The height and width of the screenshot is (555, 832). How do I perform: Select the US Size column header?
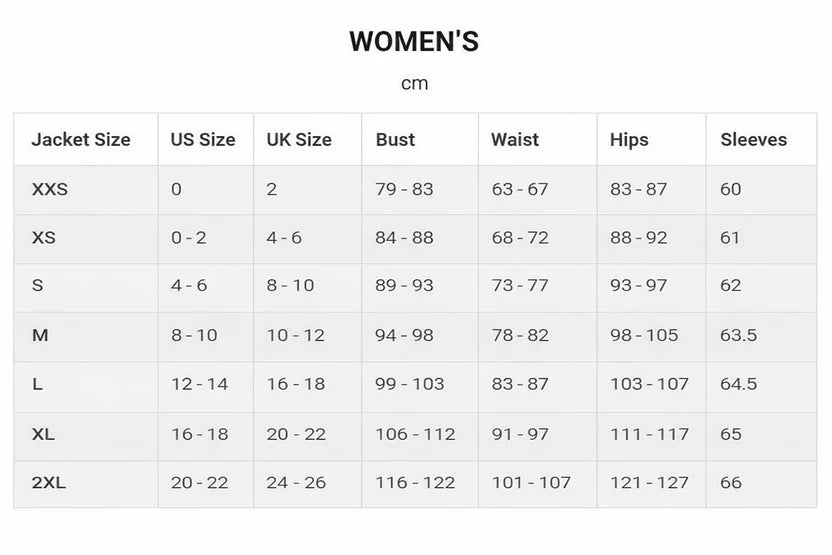click(x=203, y=140)
